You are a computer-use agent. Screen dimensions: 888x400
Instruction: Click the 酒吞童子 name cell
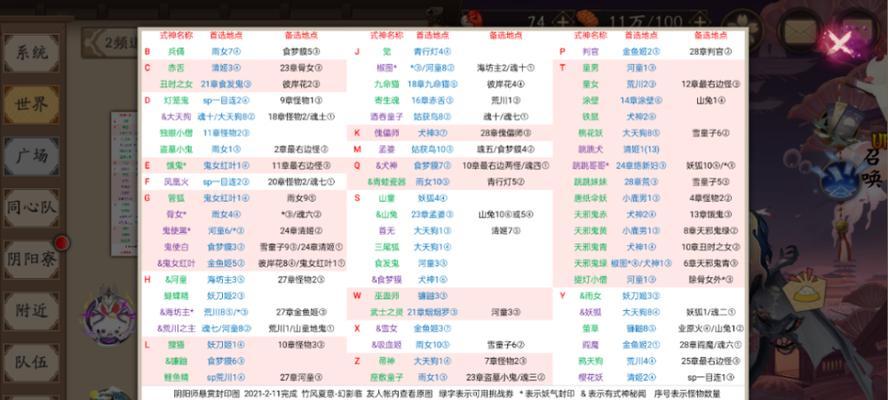pyautogui.click(x=387, y=117)
